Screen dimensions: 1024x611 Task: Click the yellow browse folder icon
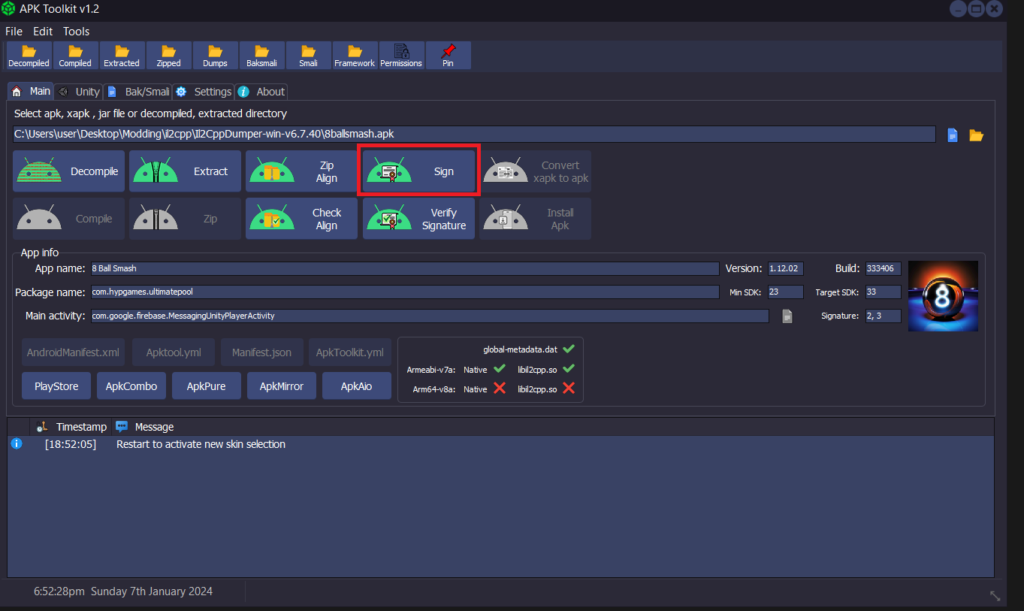tap(976, 135)
